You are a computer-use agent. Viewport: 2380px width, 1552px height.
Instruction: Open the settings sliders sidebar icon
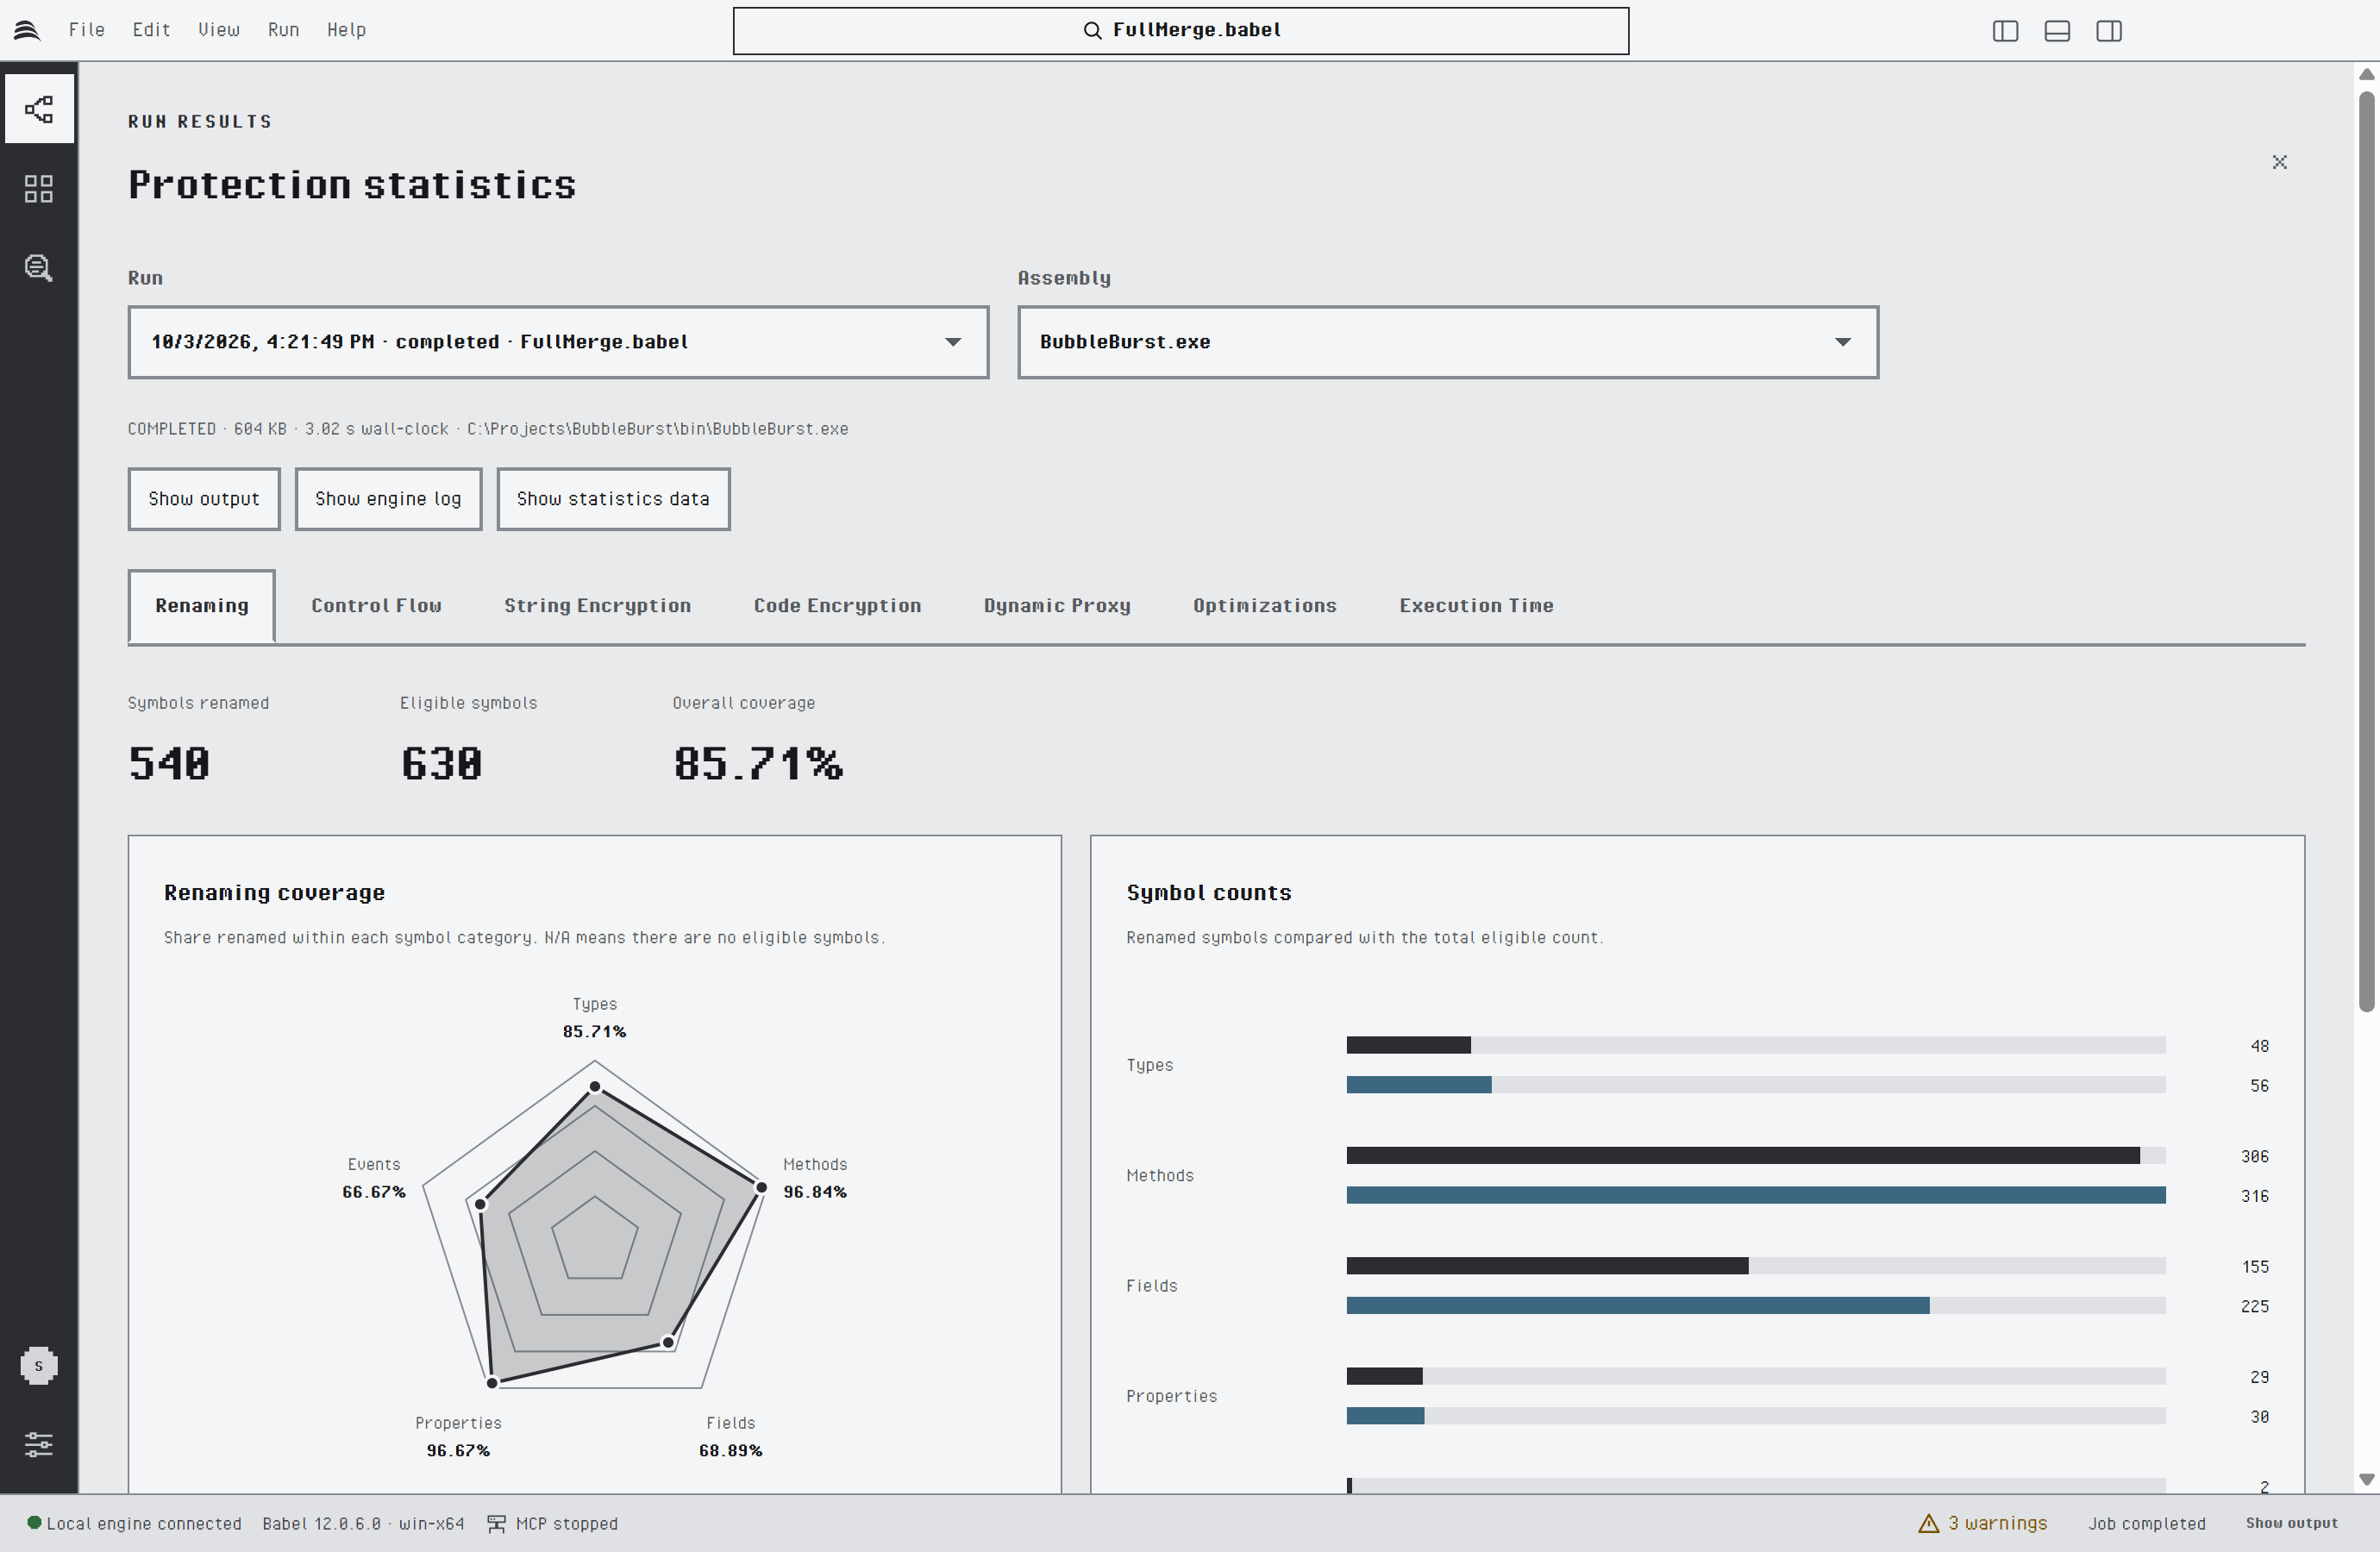[39, 1444]
